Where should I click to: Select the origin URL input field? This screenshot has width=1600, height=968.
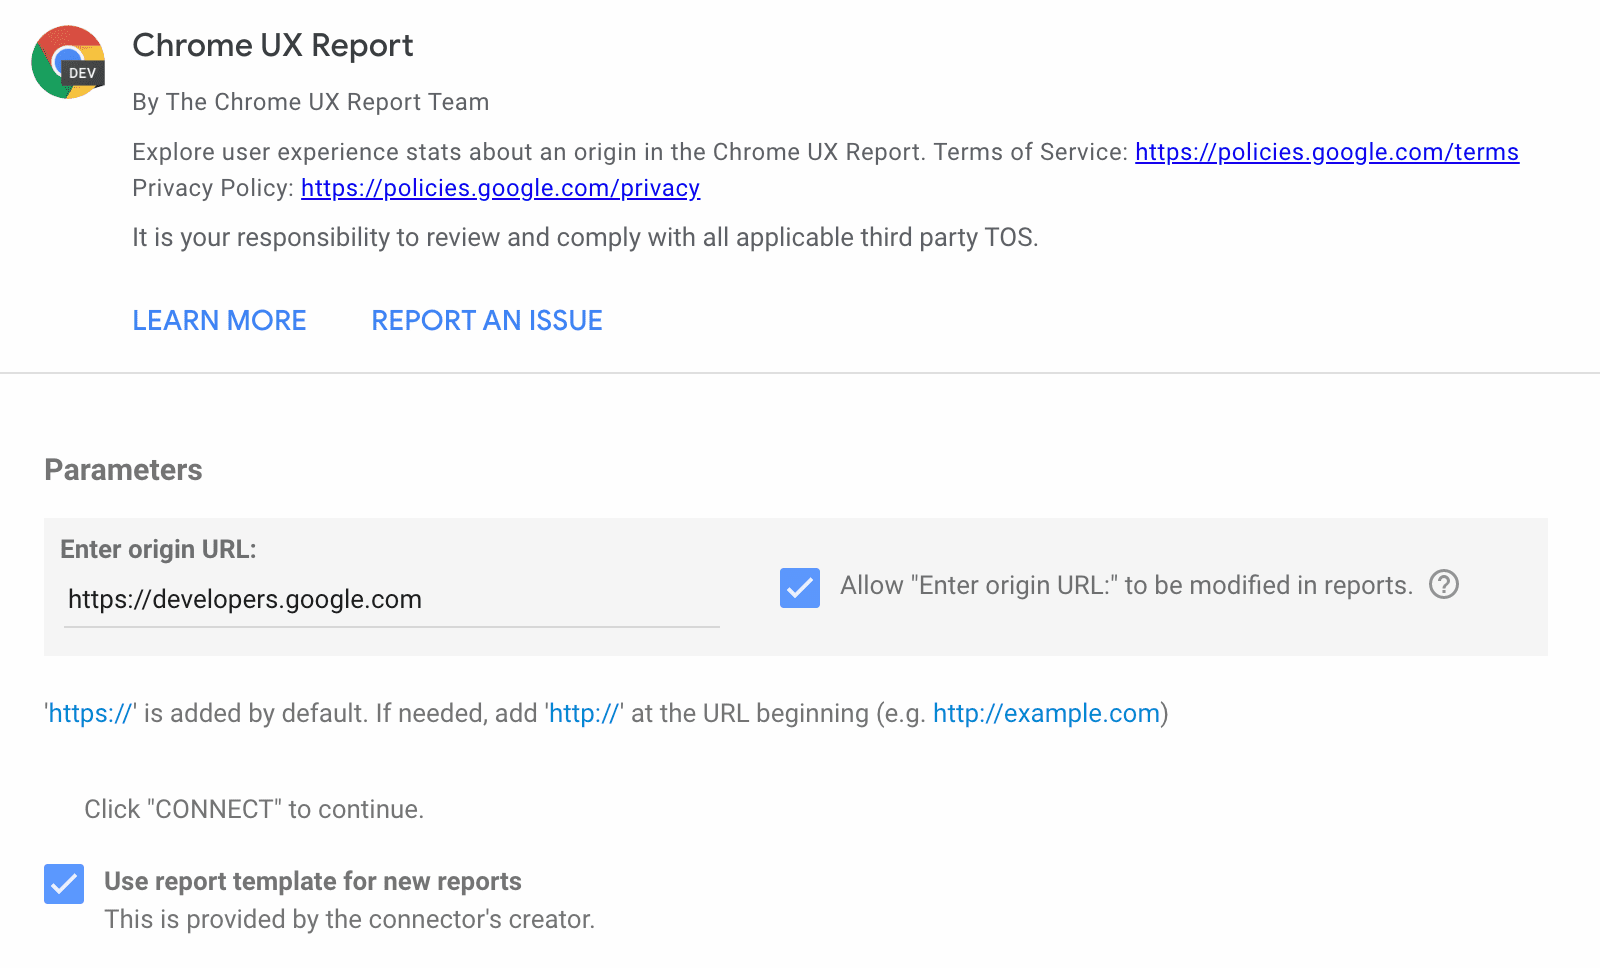coord(390,599)
